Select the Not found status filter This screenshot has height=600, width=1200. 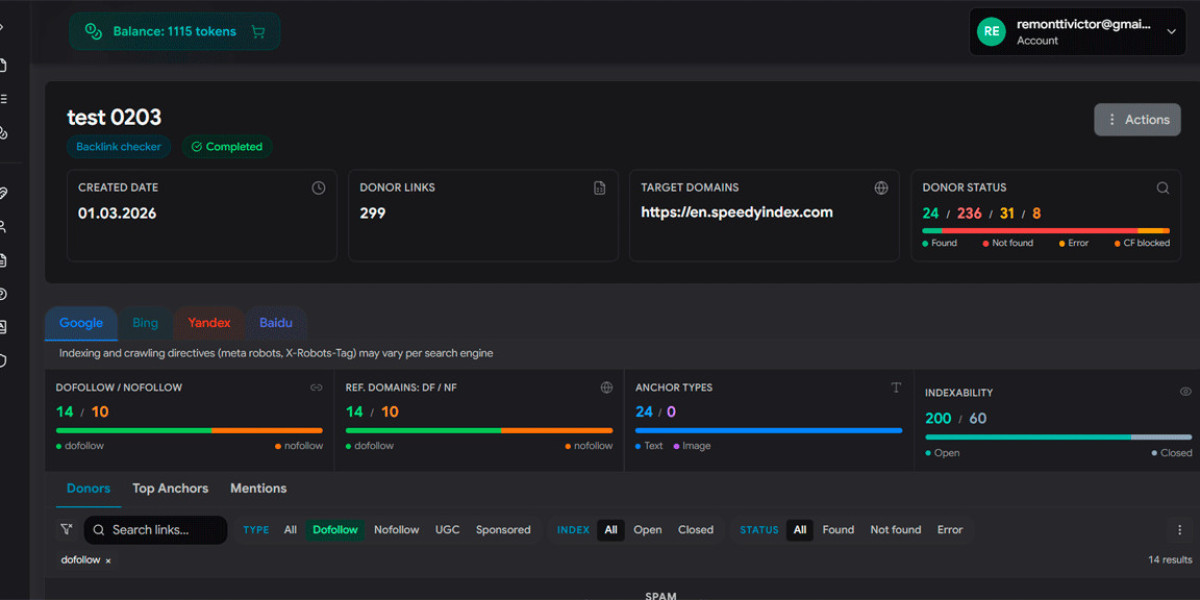pyautogui.click(x=895, y=530)
